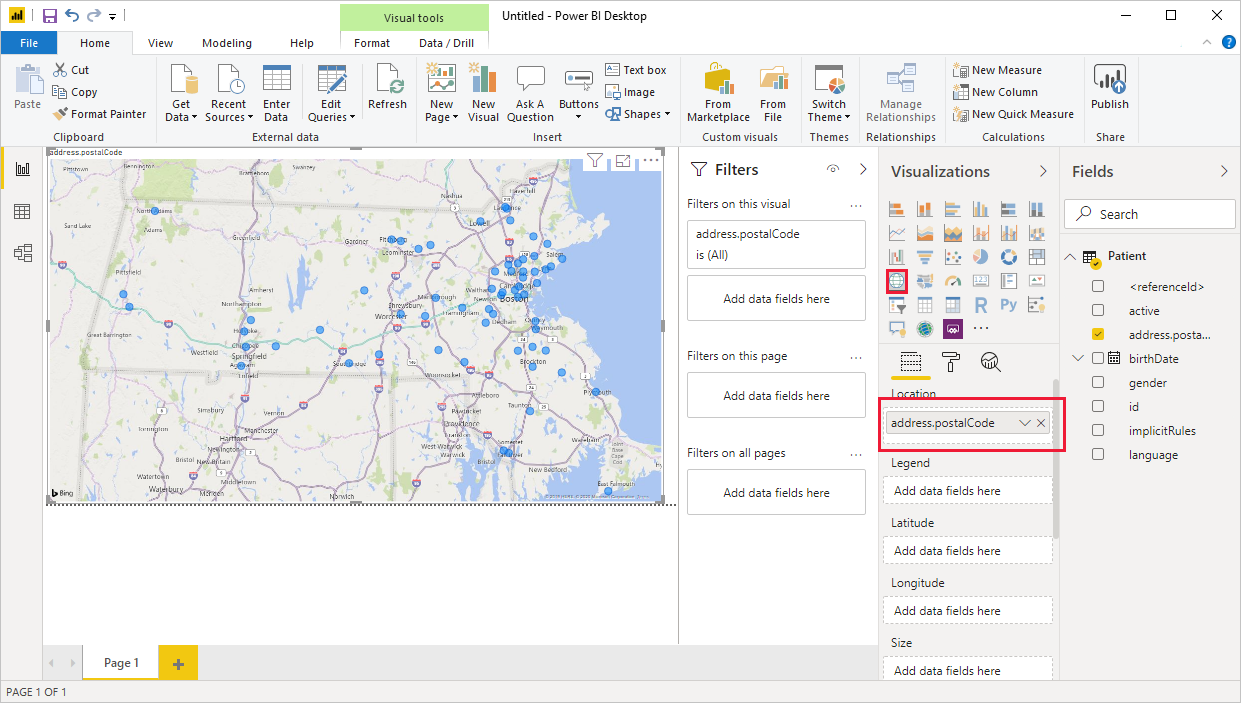The height and width of the screenshot is (703, 1241).
Task: Click the filter icon on map visual header
Action: (594, 160)
